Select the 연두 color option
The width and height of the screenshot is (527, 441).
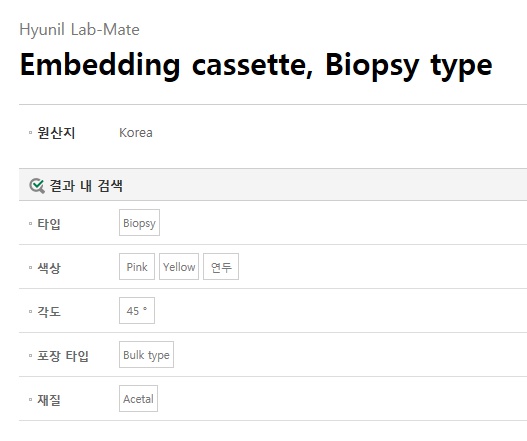(221, 267)
